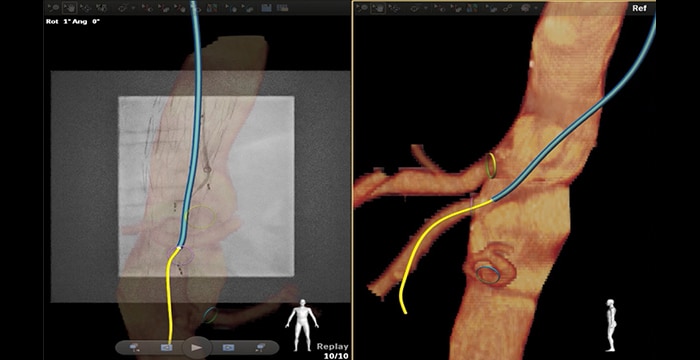This screenshot has width=700, height=360.
Task: Select the rotate tool in Ref viewer toolbar
Action: point(394,8)
